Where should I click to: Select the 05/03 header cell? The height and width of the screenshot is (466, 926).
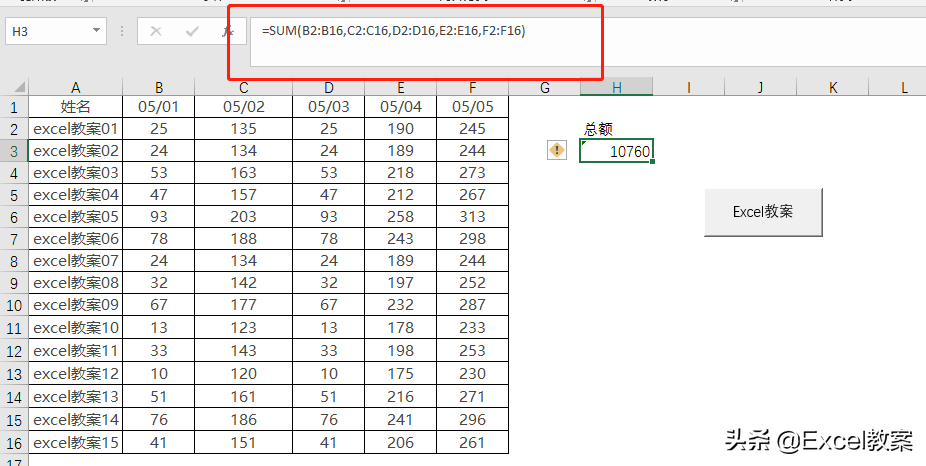pyautogui.click(x=328, y=107)
